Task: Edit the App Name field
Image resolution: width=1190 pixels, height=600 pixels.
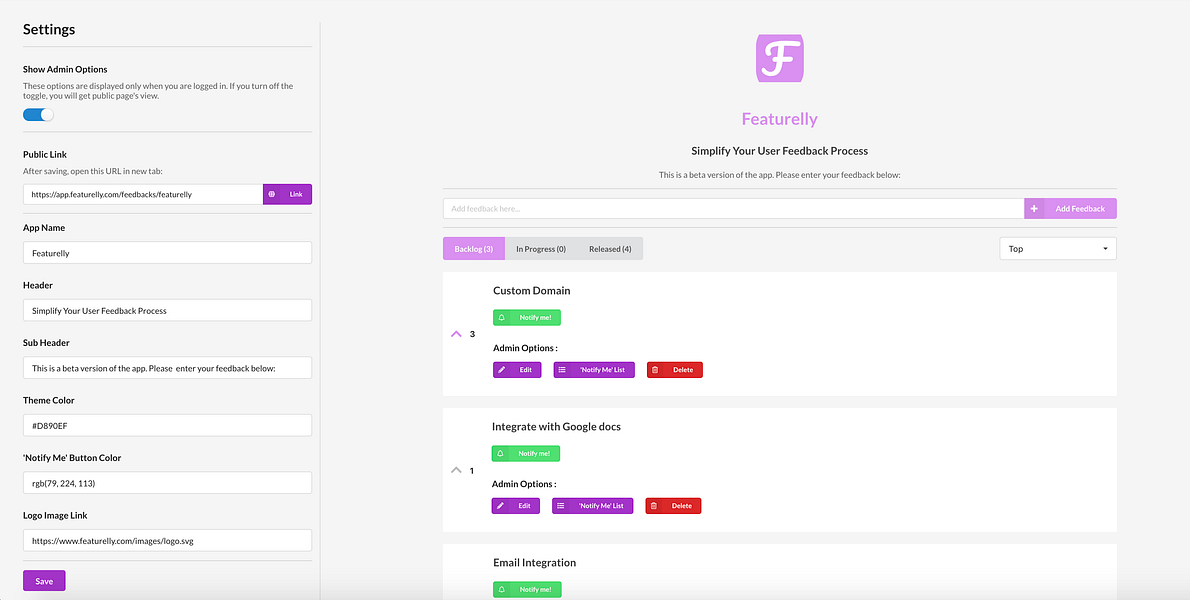Action: 167,253
